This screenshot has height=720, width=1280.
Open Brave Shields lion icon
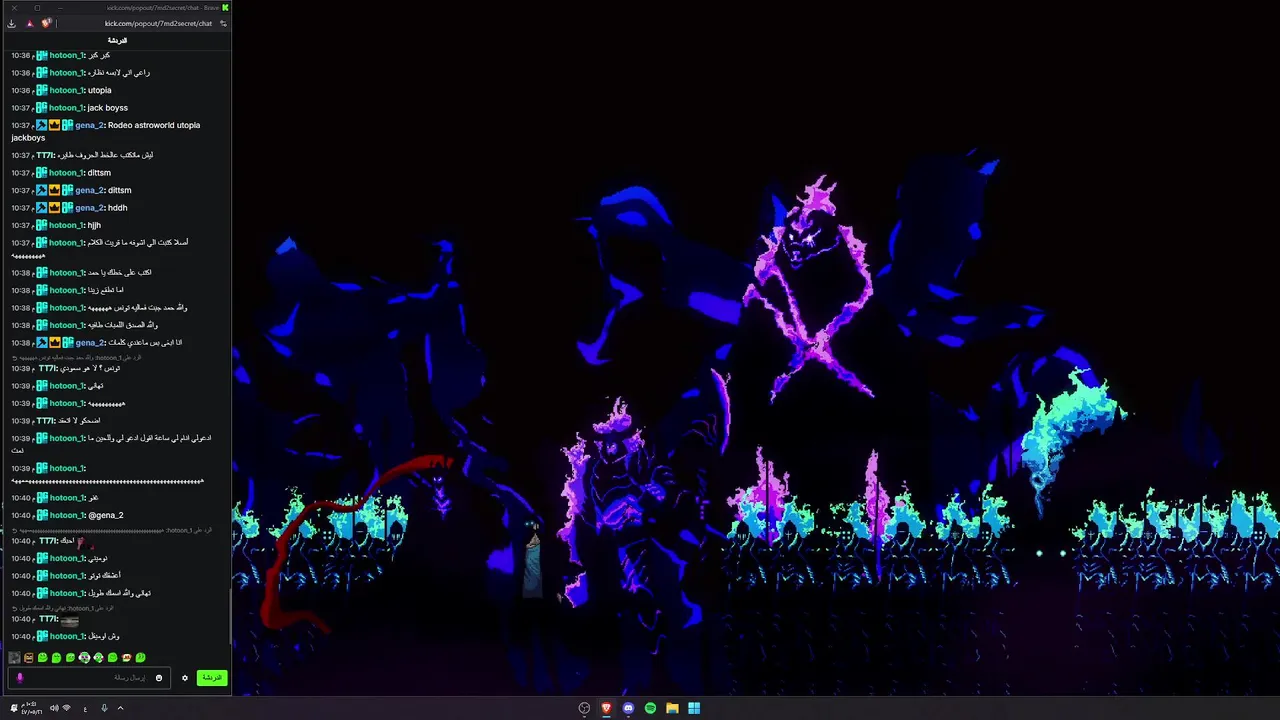point(46,23)
